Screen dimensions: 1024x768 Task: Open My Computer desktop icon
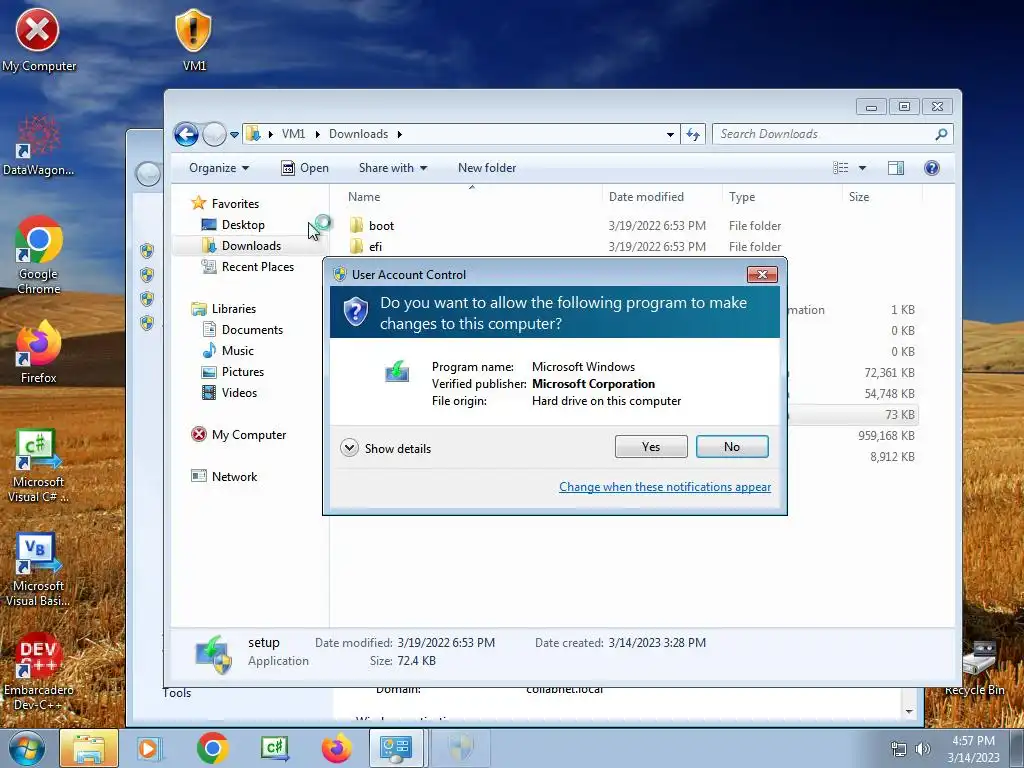pyautogui.click(x=38, y=40)
